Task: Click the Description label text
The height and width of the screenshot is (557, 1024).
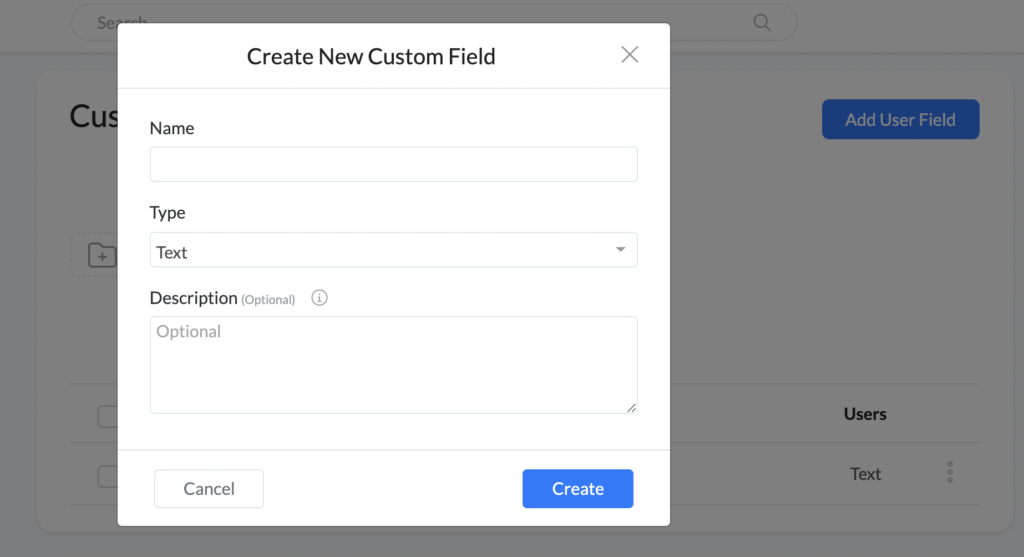Action: (193, 298)
